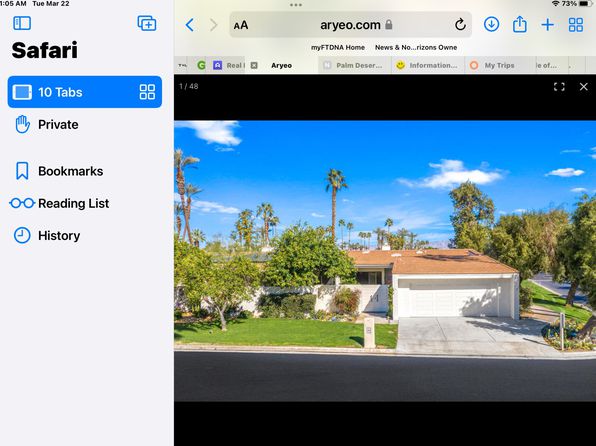This screenshot has height=446, width=596.
Task: Tap the aryeo.com address field
Action: point(350,25)
